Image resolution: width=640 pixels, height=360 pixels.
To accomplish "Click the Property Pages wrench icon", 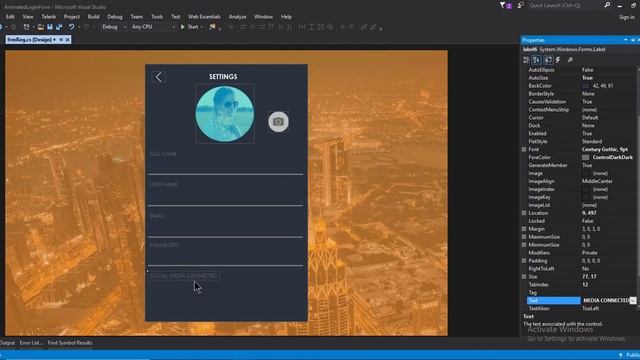I will coord(570,60).
